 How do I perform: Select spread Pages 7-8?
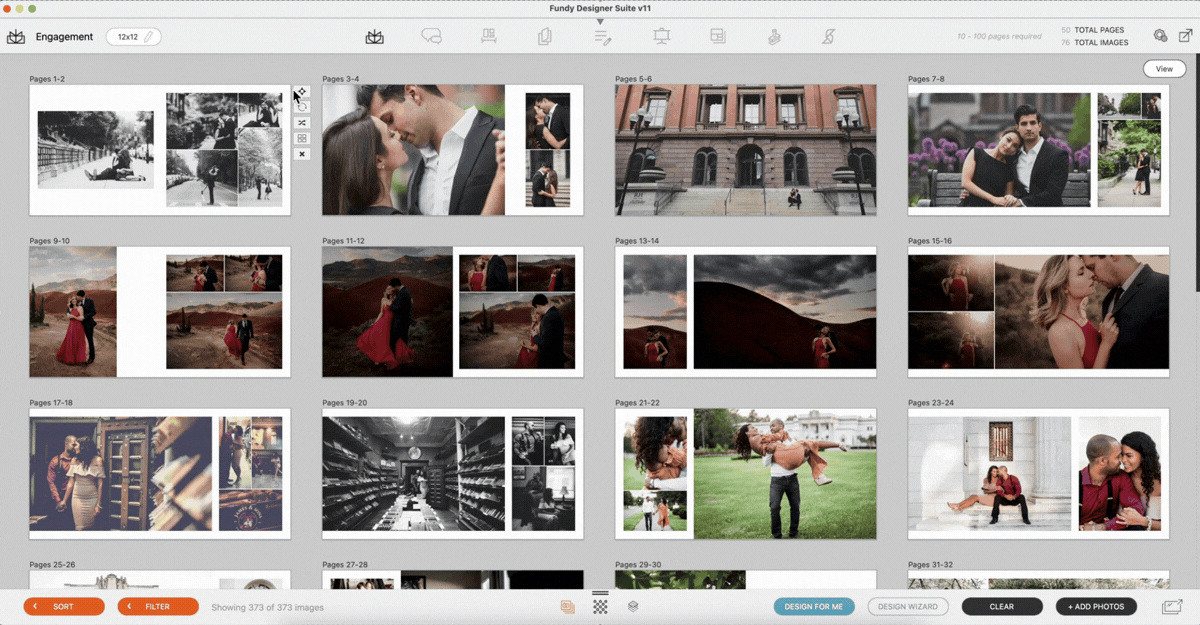[1039, 150]
